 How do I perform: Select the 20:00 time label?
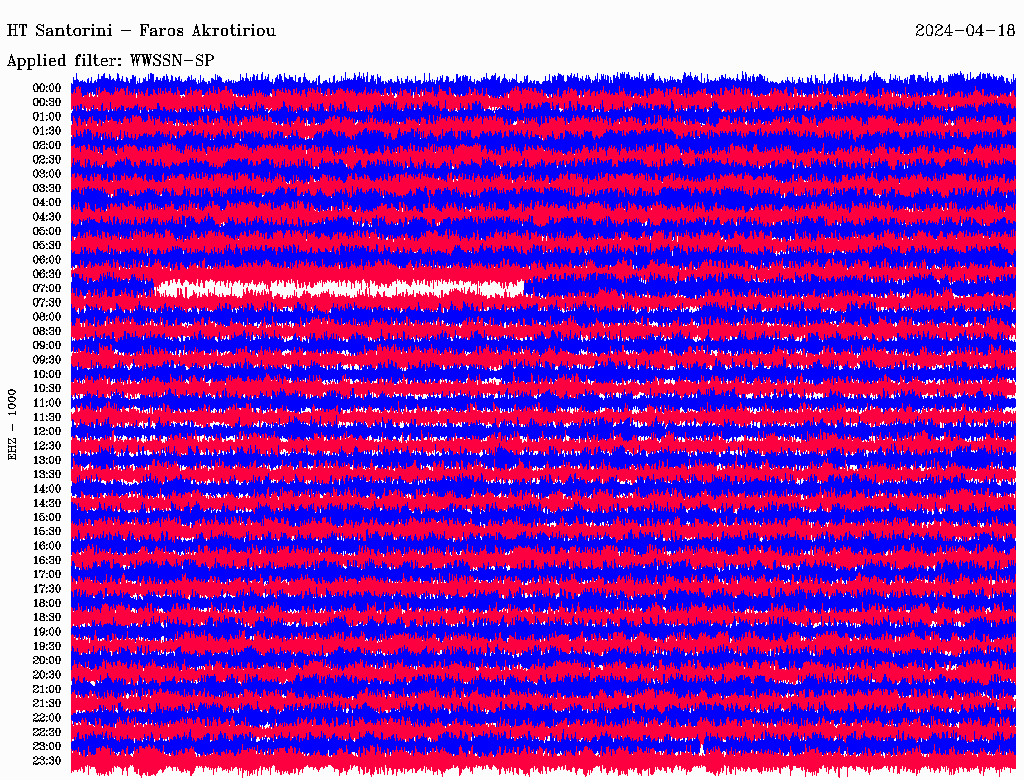[47, 660]
